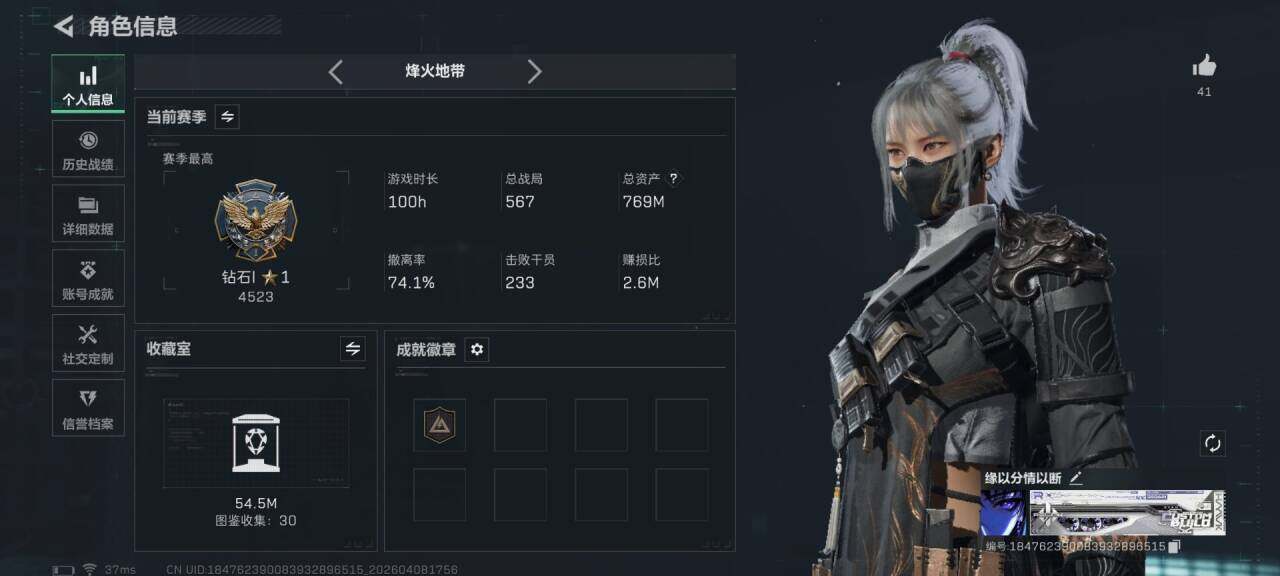Click the 总资产 question mark help icon

click(673, 179)
